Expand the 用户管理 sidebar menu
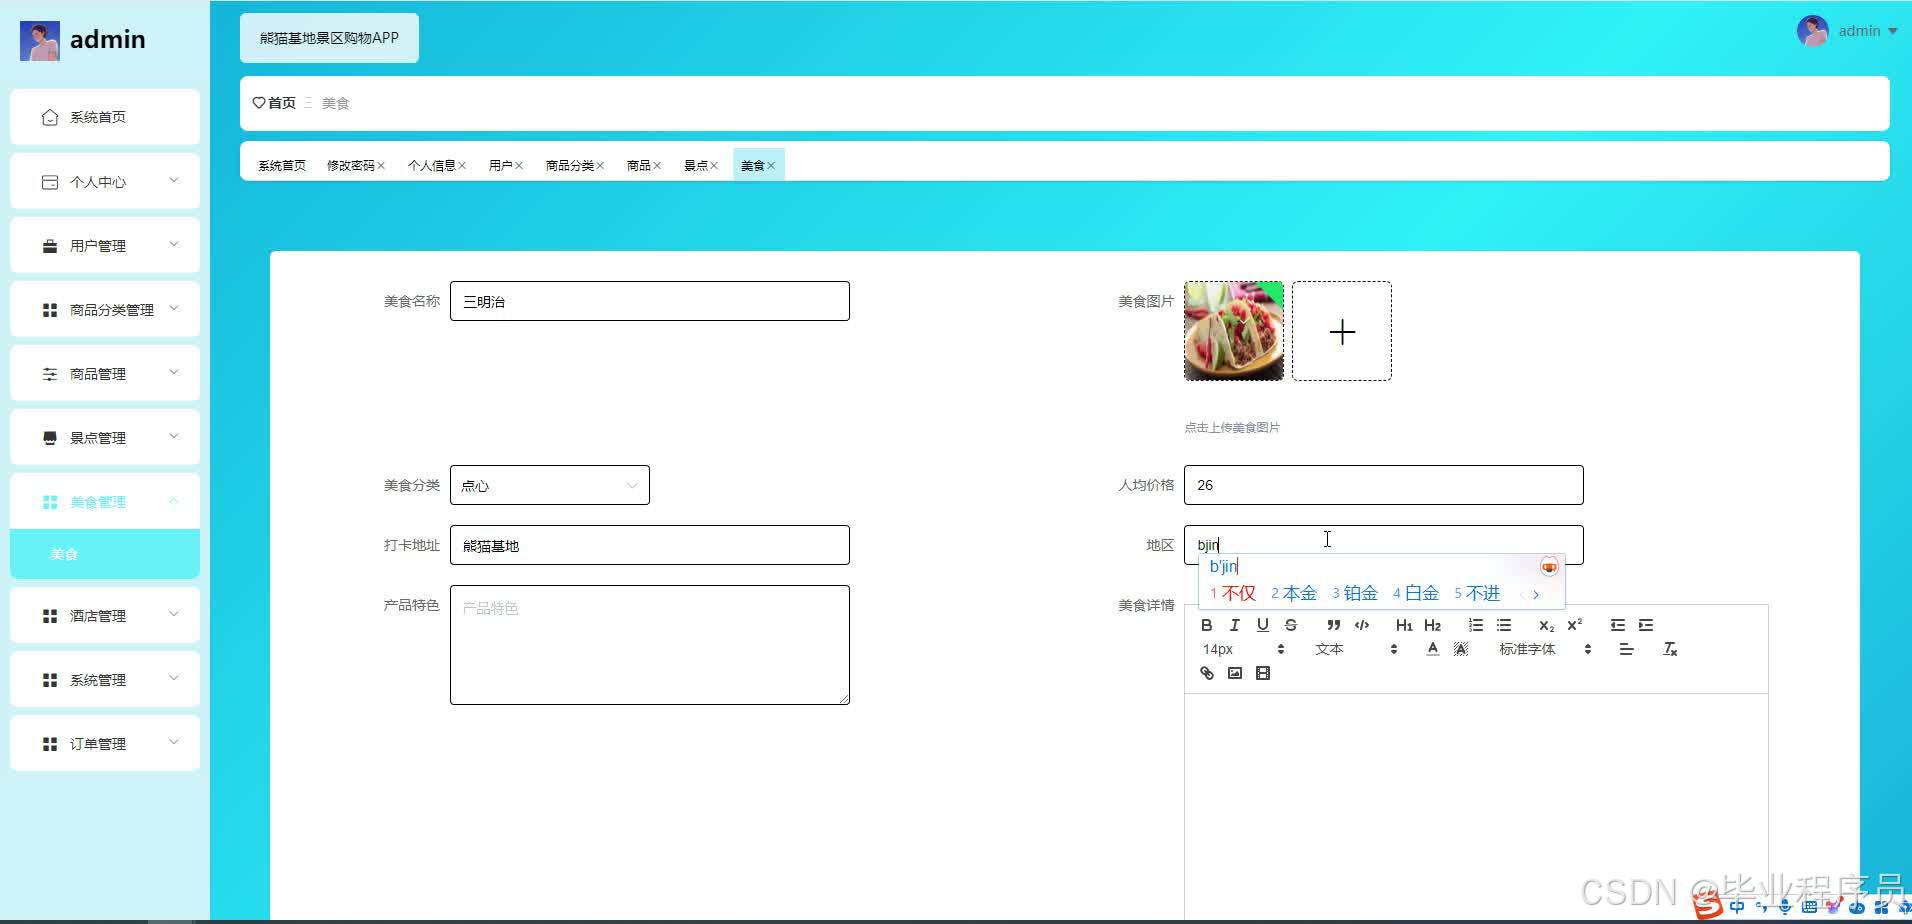Viewport: 1912px width, 924px height. pos(105,245)
